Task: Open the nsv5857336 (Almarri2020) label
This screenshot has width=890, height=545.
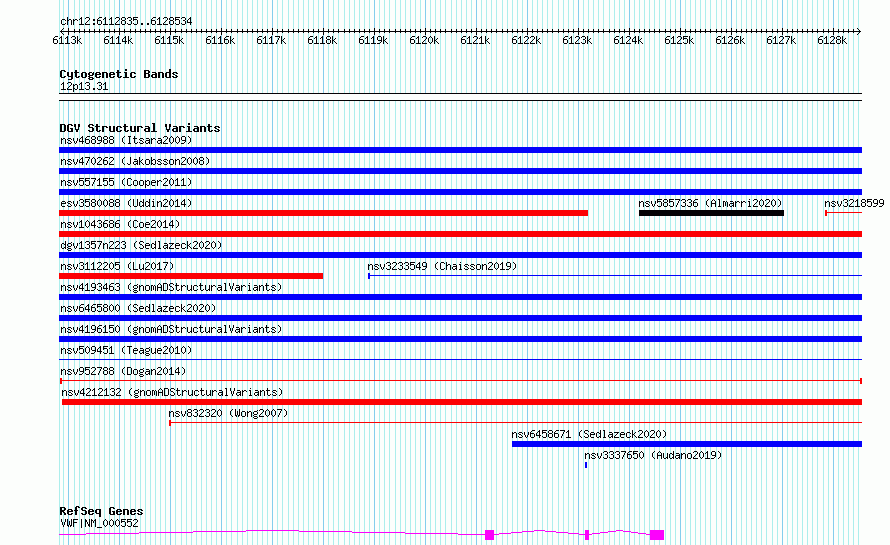Action: (x=710, y=203)
